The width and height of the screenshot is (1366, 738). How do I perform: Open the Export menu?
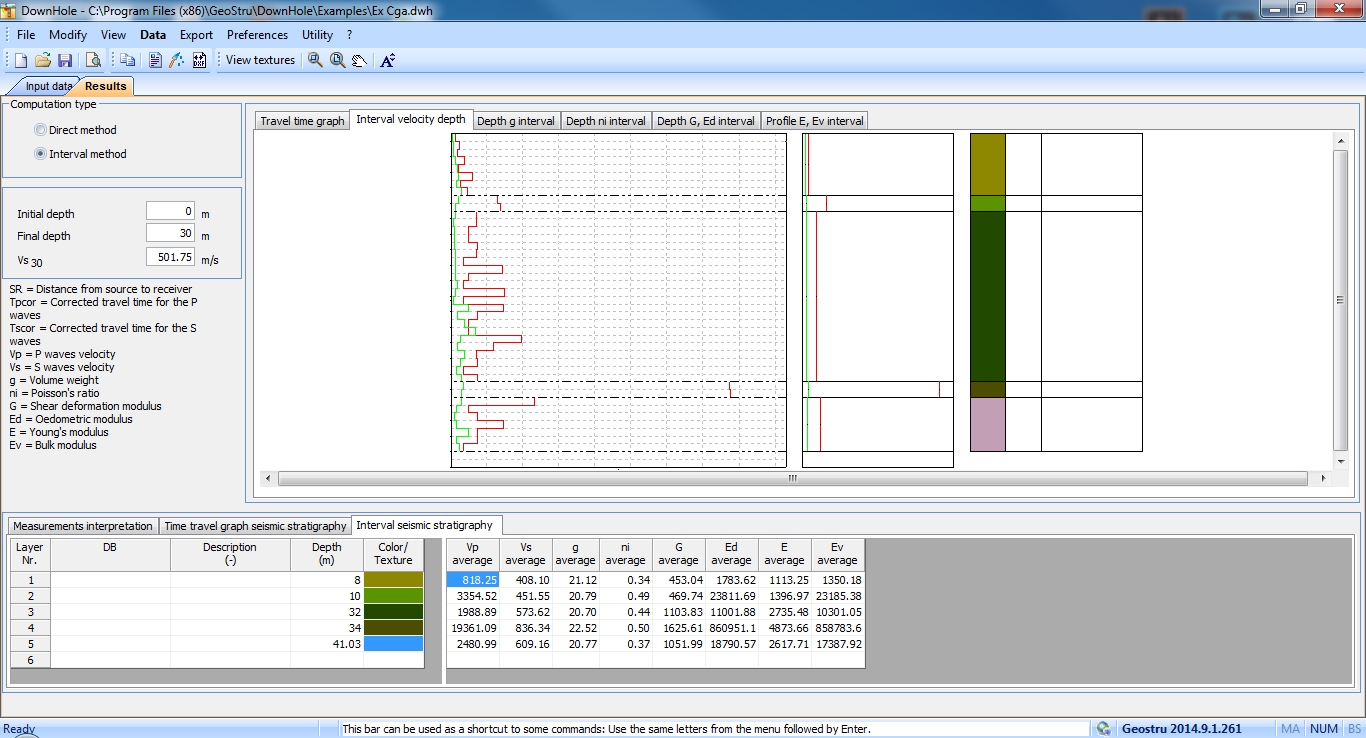[196, 35]
